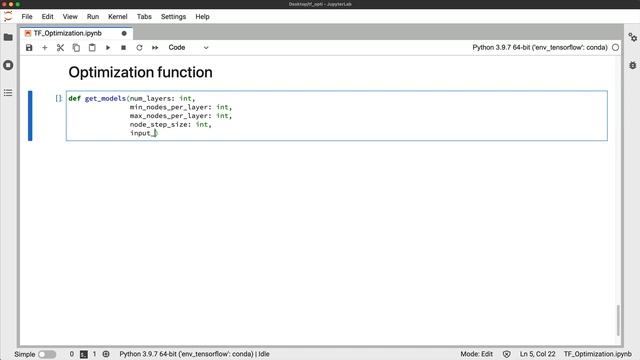Open the File menu
640x360 pixels.
pos(27,17)
